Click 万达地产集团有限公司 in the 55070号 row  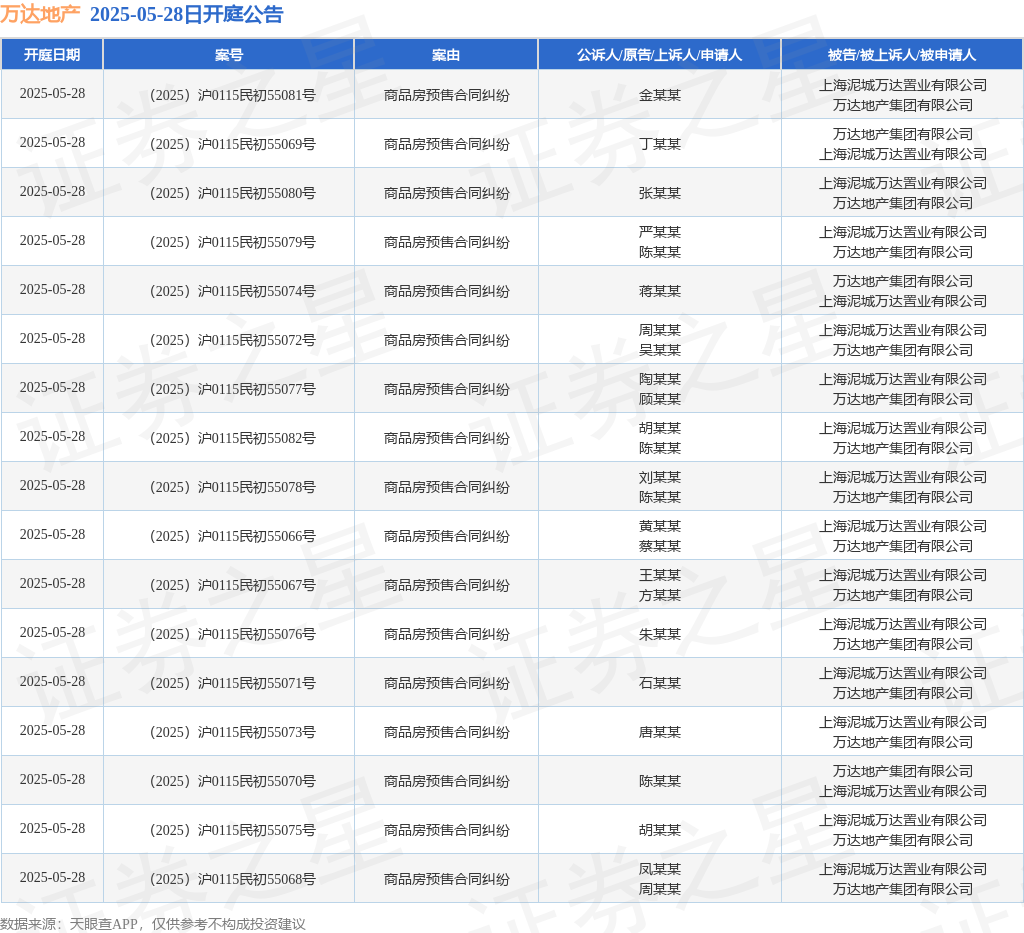coord(903,771)
